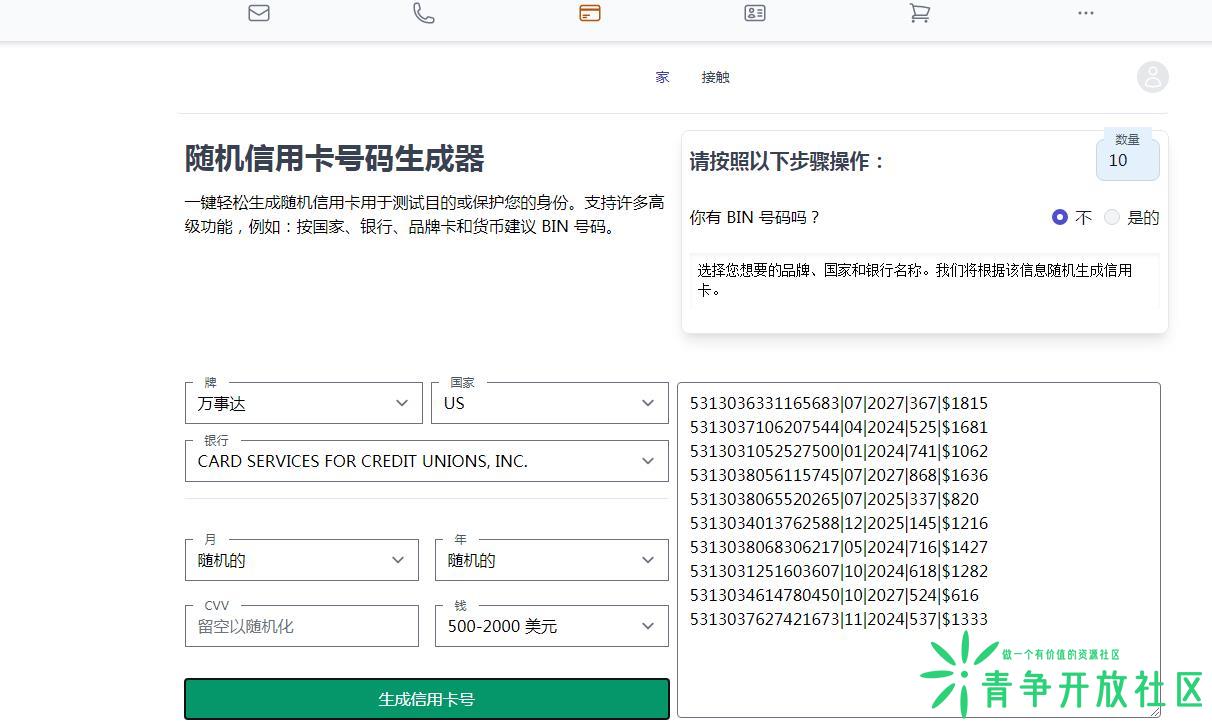The height and width of the screenshot is (726, 1212).
Task: Click card line 5313038056115745
Action: 839,475
